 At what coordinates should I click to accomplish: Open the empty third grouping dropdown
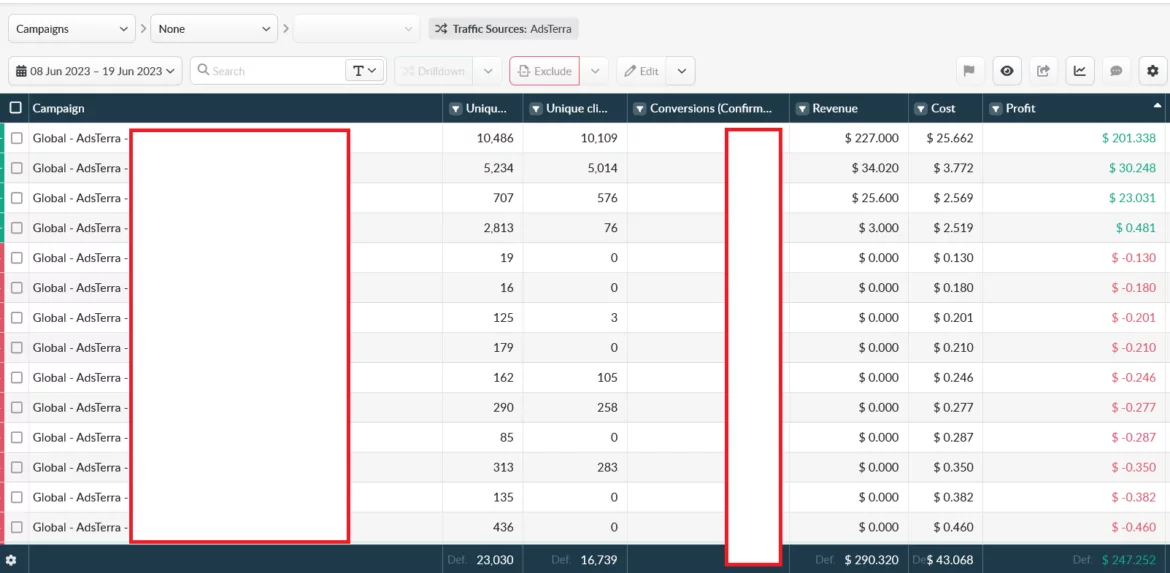click(355, 29)
